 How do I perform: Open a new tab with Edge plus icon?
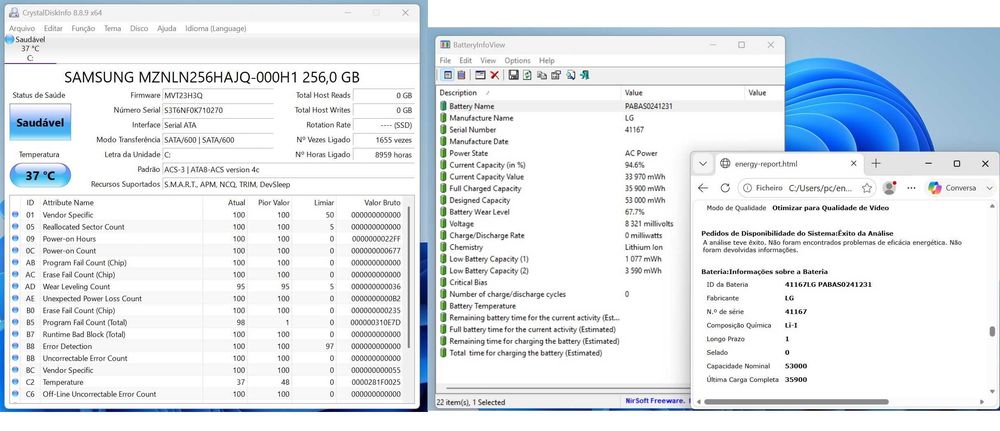tap(876, 164)
